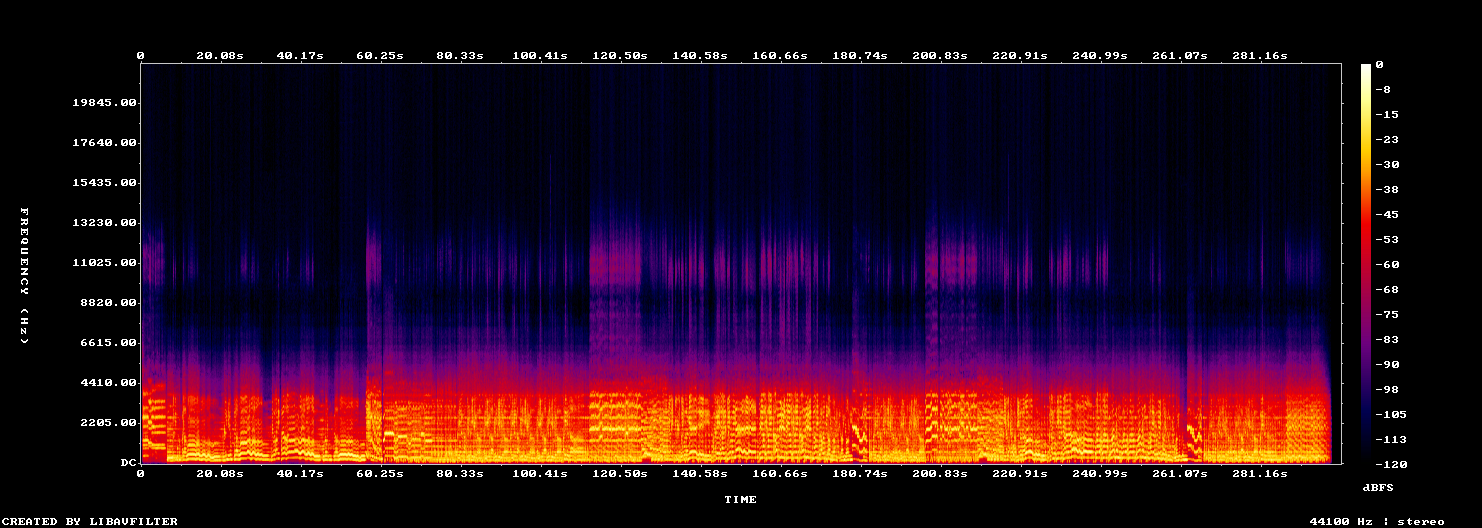Select the TIME axis title
1482x528 pixels.
[x=741, y=499]
